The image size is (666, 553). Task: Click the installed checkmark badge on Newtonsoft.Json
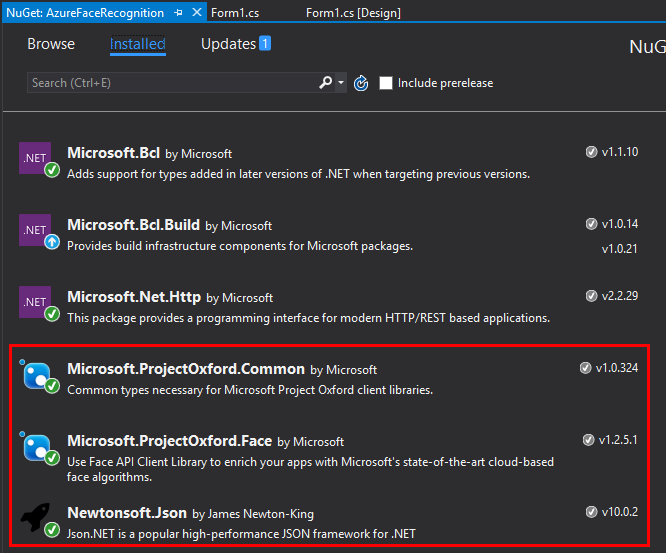pyautogui.click(x=52, y=530)
